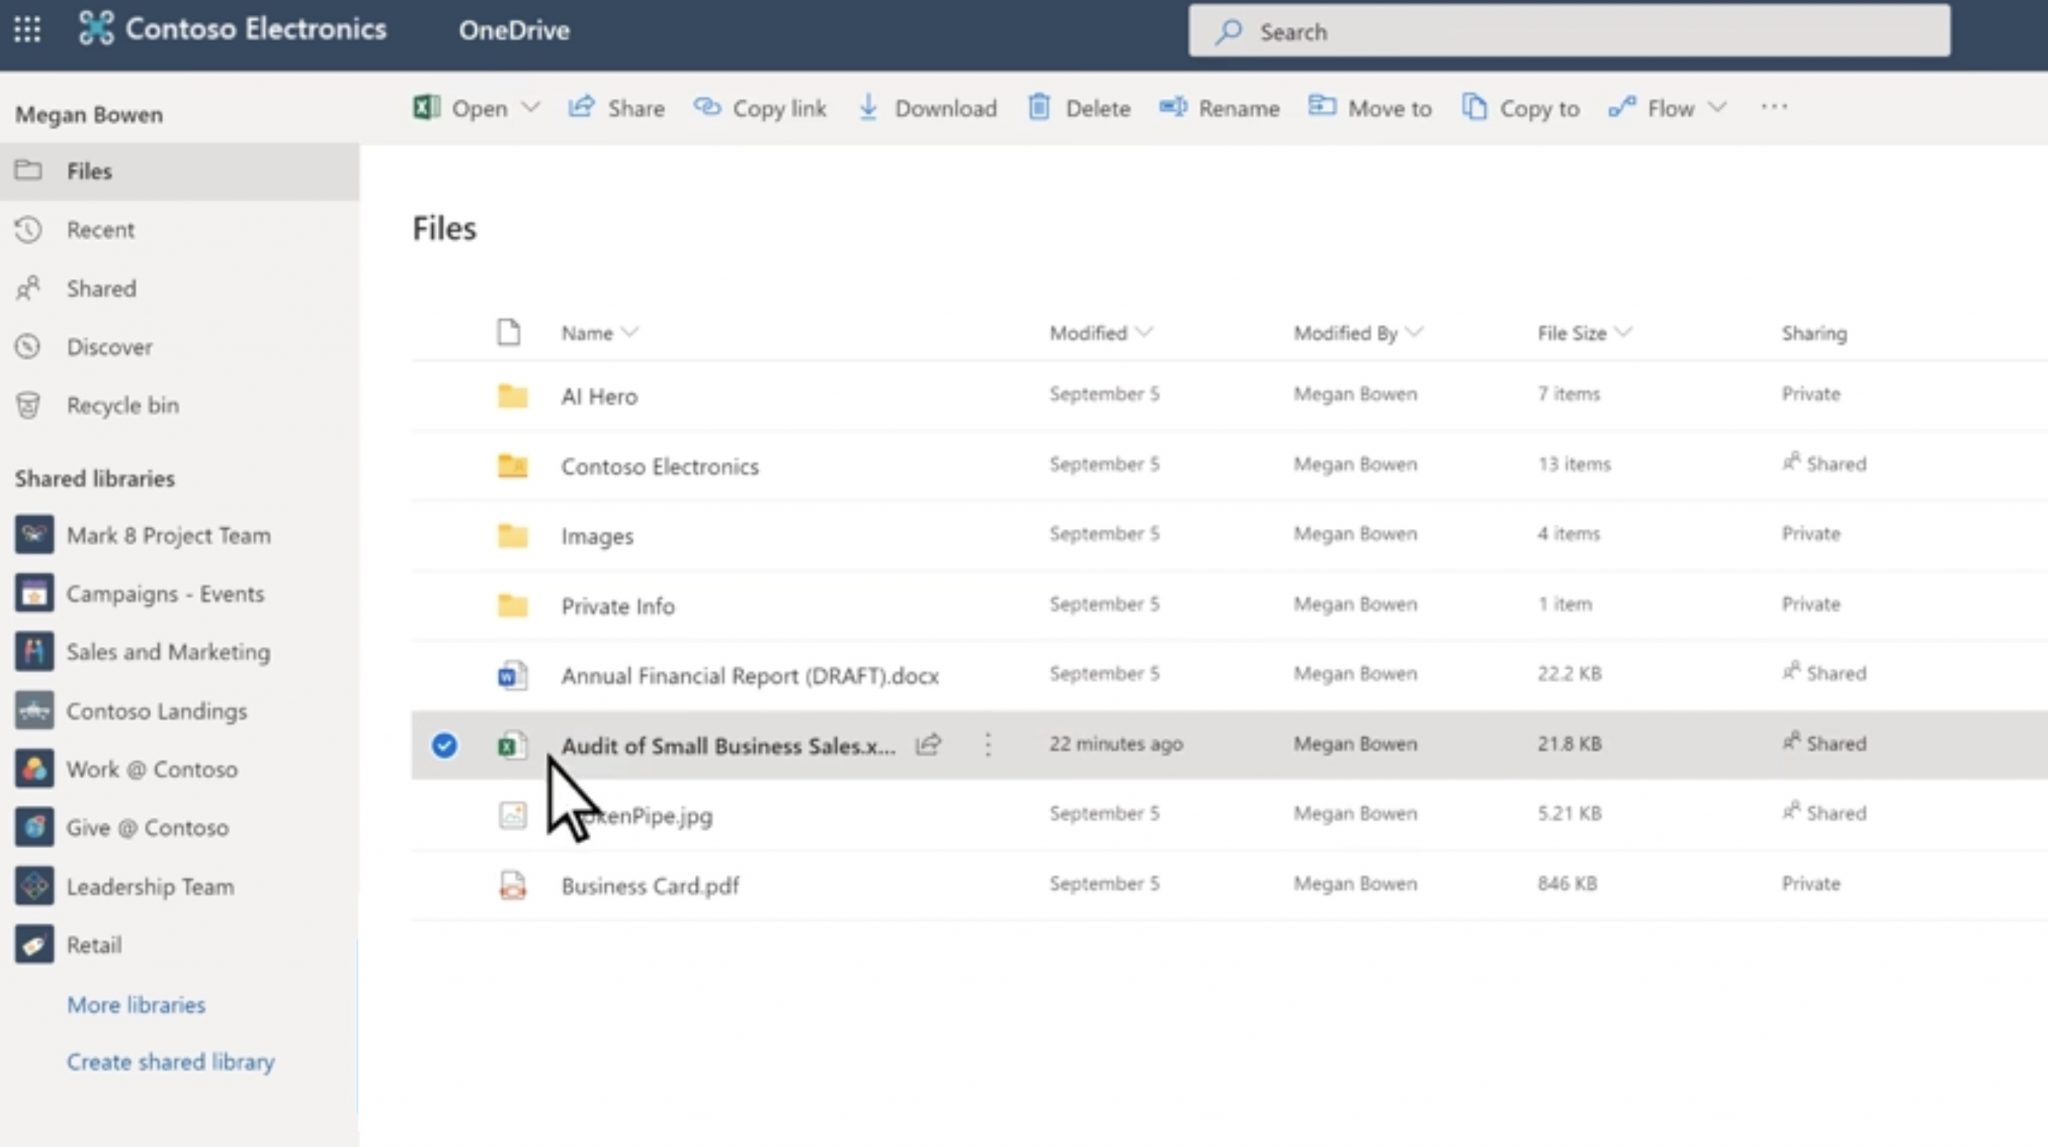Viewport: 2048px width, 1147px height.
Task: Click the Recycle bin icon in sidebar
Action: (x=28, y=405)
